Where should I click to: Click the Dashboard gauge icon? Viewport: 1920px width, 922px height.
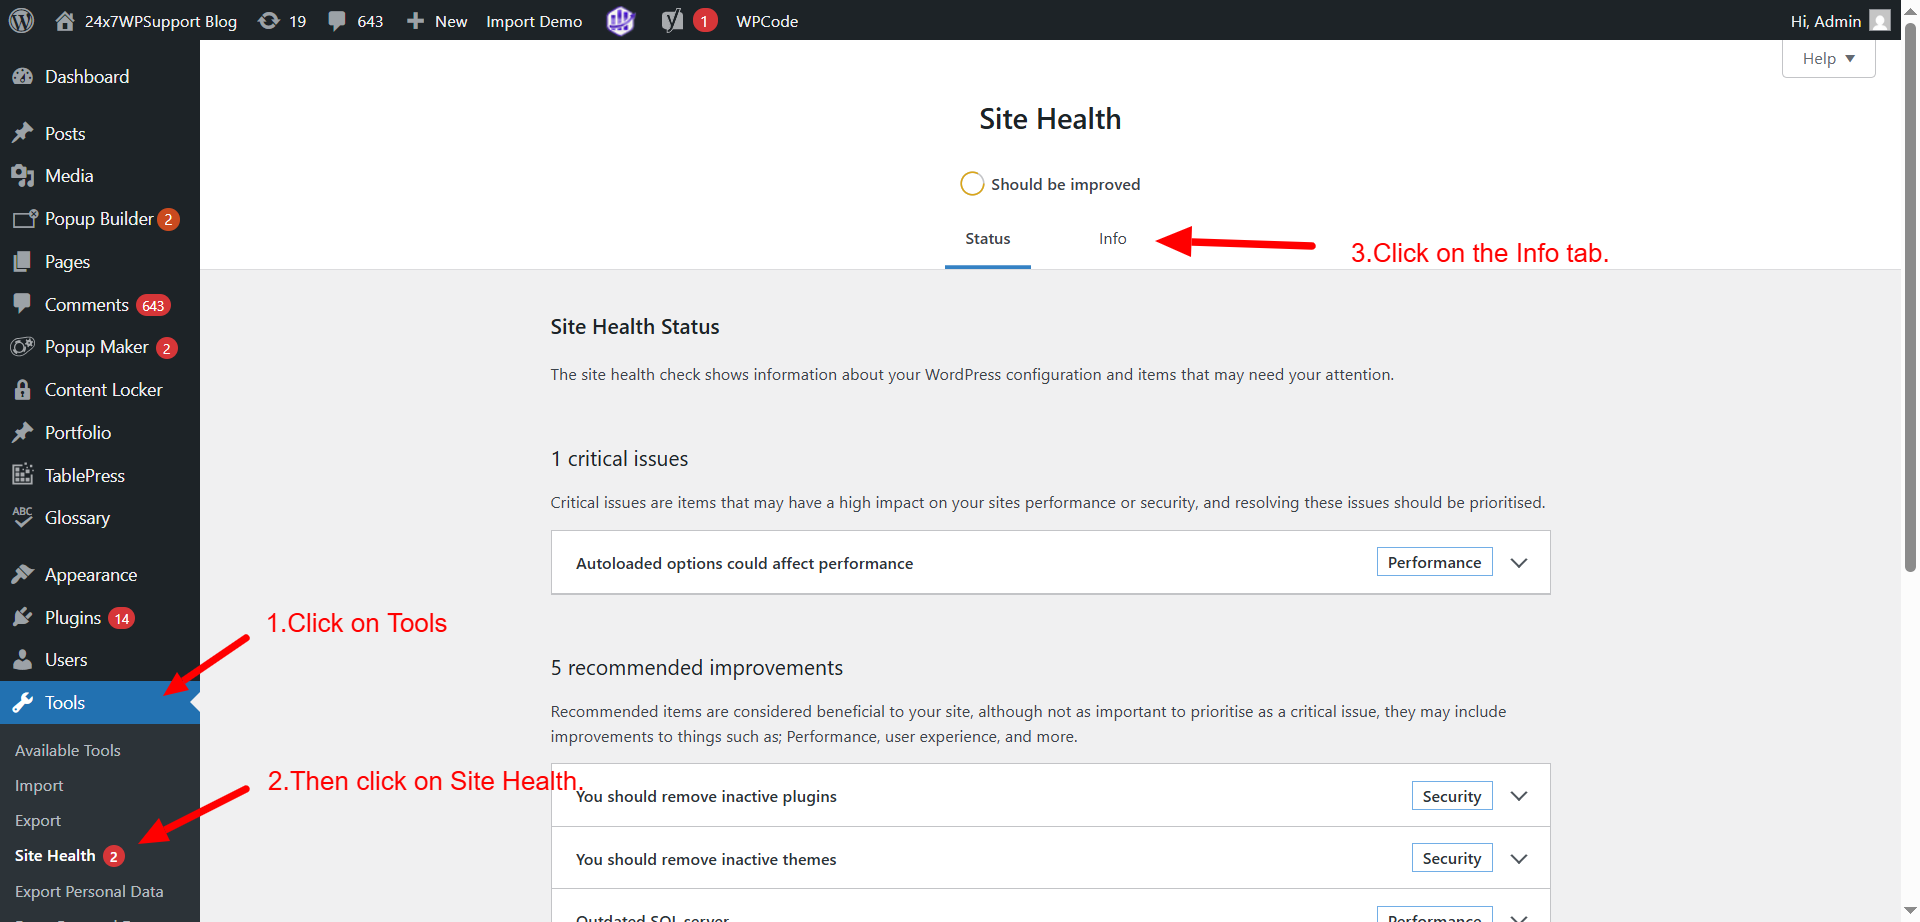(23, 77)
